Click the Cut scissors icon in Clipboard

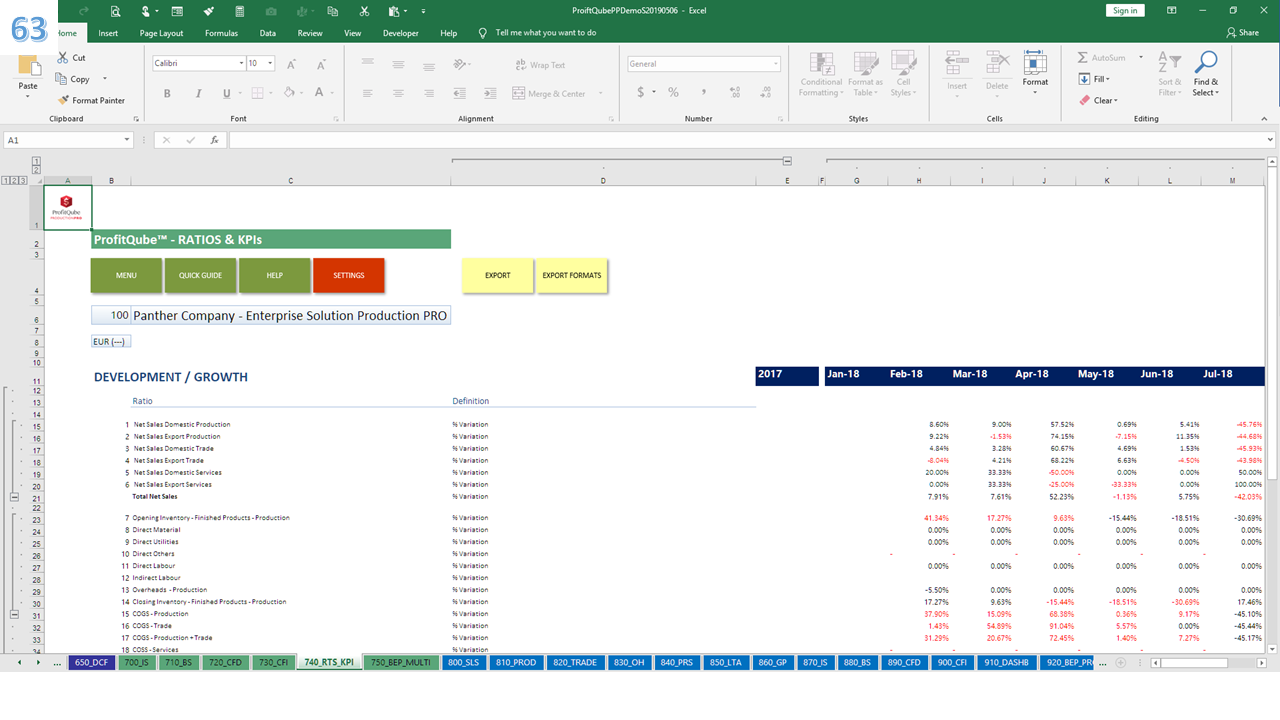click(x=64, y=58)
